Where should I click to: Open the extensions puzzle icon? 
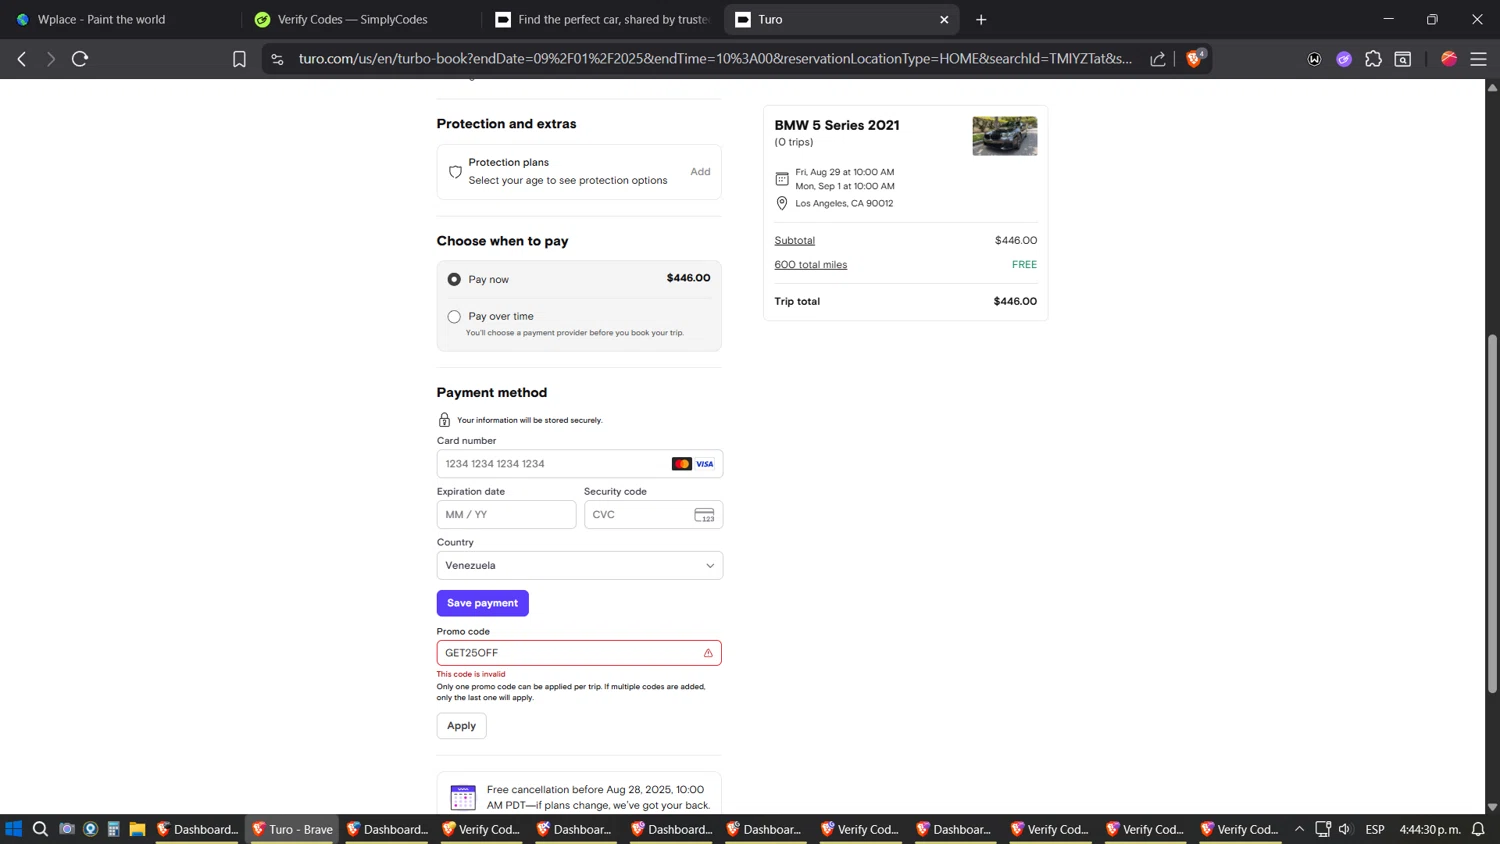[x=1373, y=59]
